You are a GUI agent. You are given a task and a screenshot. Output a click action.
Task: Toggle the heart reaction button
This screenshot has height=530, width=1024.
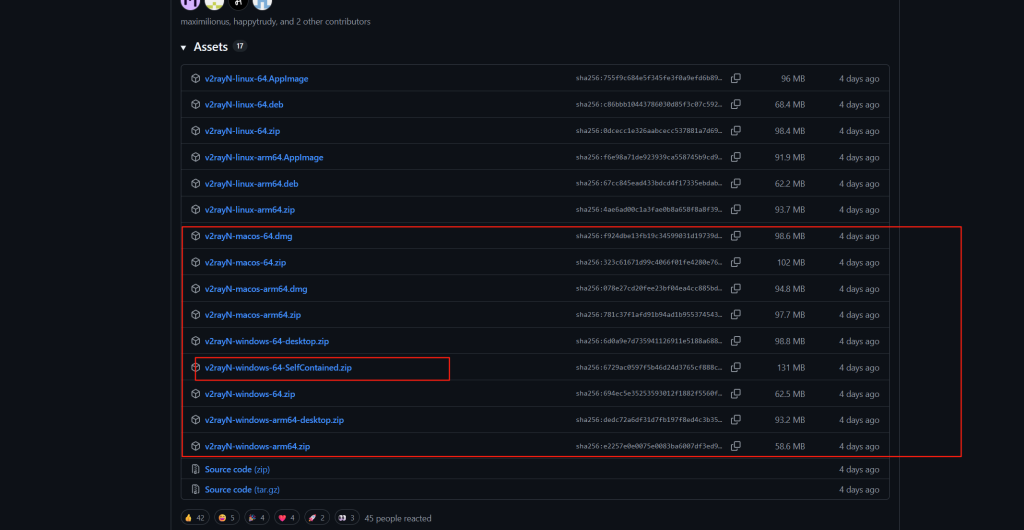click(286, 518)
